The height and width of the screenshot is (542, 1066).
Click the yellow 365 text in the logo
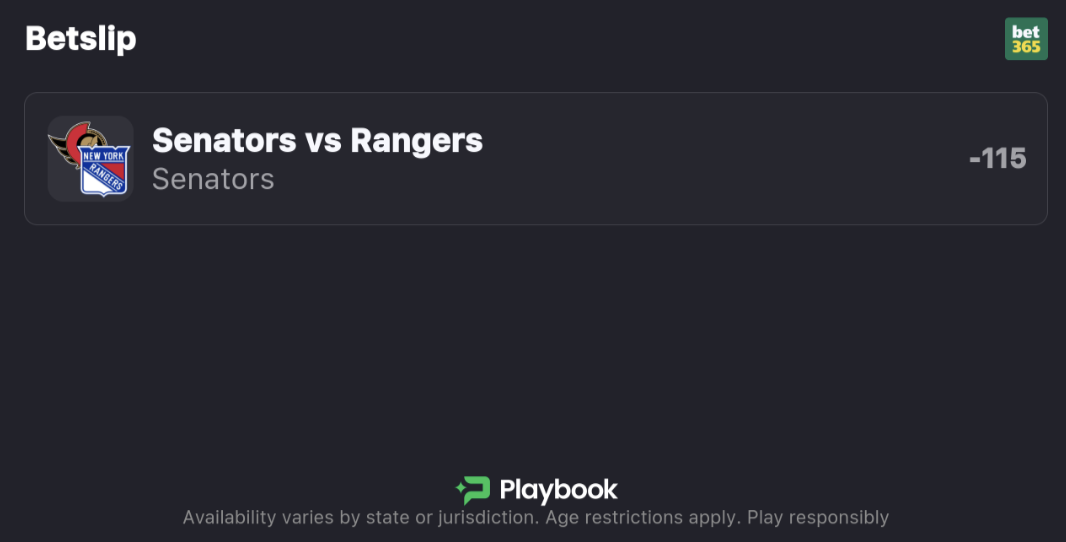[1026, 46]
